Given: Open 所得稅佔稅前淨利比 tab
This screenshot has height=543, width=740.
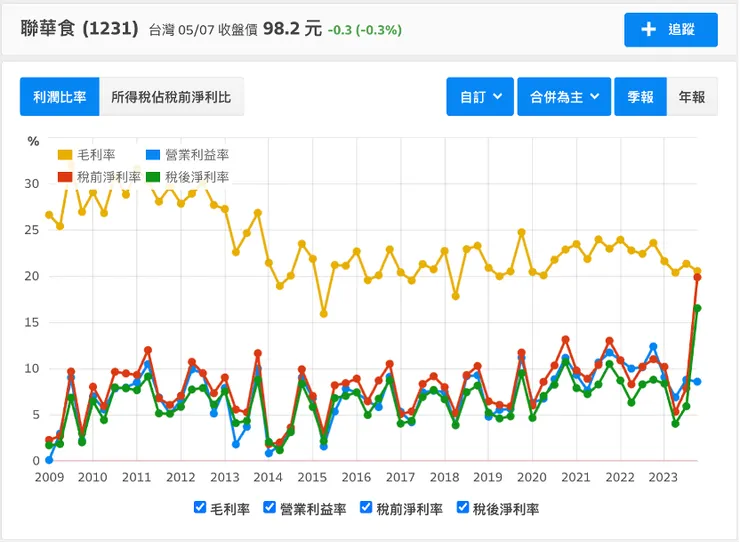Looking at the screenshot, I should pos(171,97).
